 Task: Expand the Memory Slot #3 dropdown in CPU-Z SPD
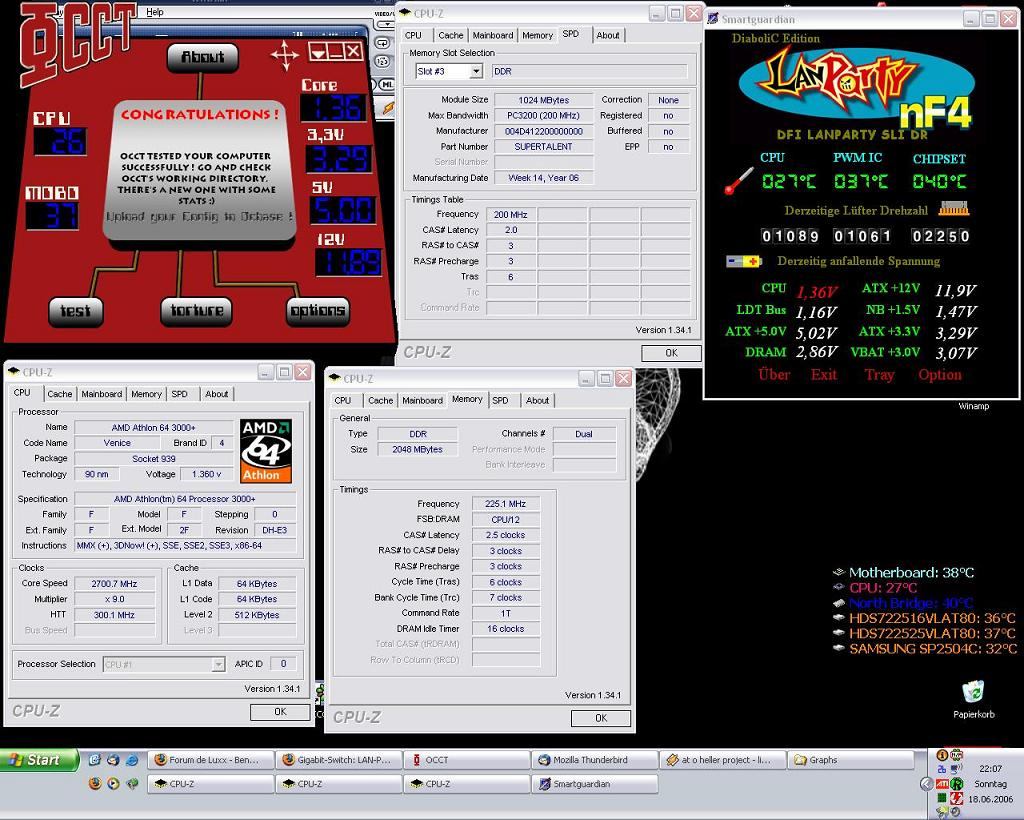point(477,71)
